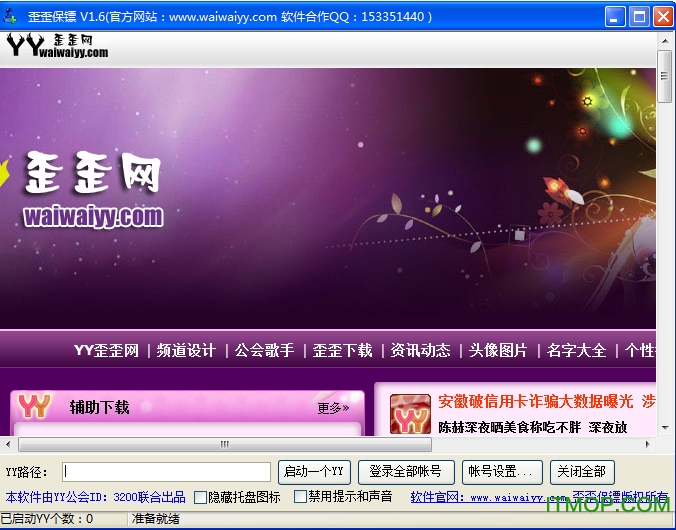
Task: Expand 更多» in 辅助下载 panel
Action: tap(333, 408)
